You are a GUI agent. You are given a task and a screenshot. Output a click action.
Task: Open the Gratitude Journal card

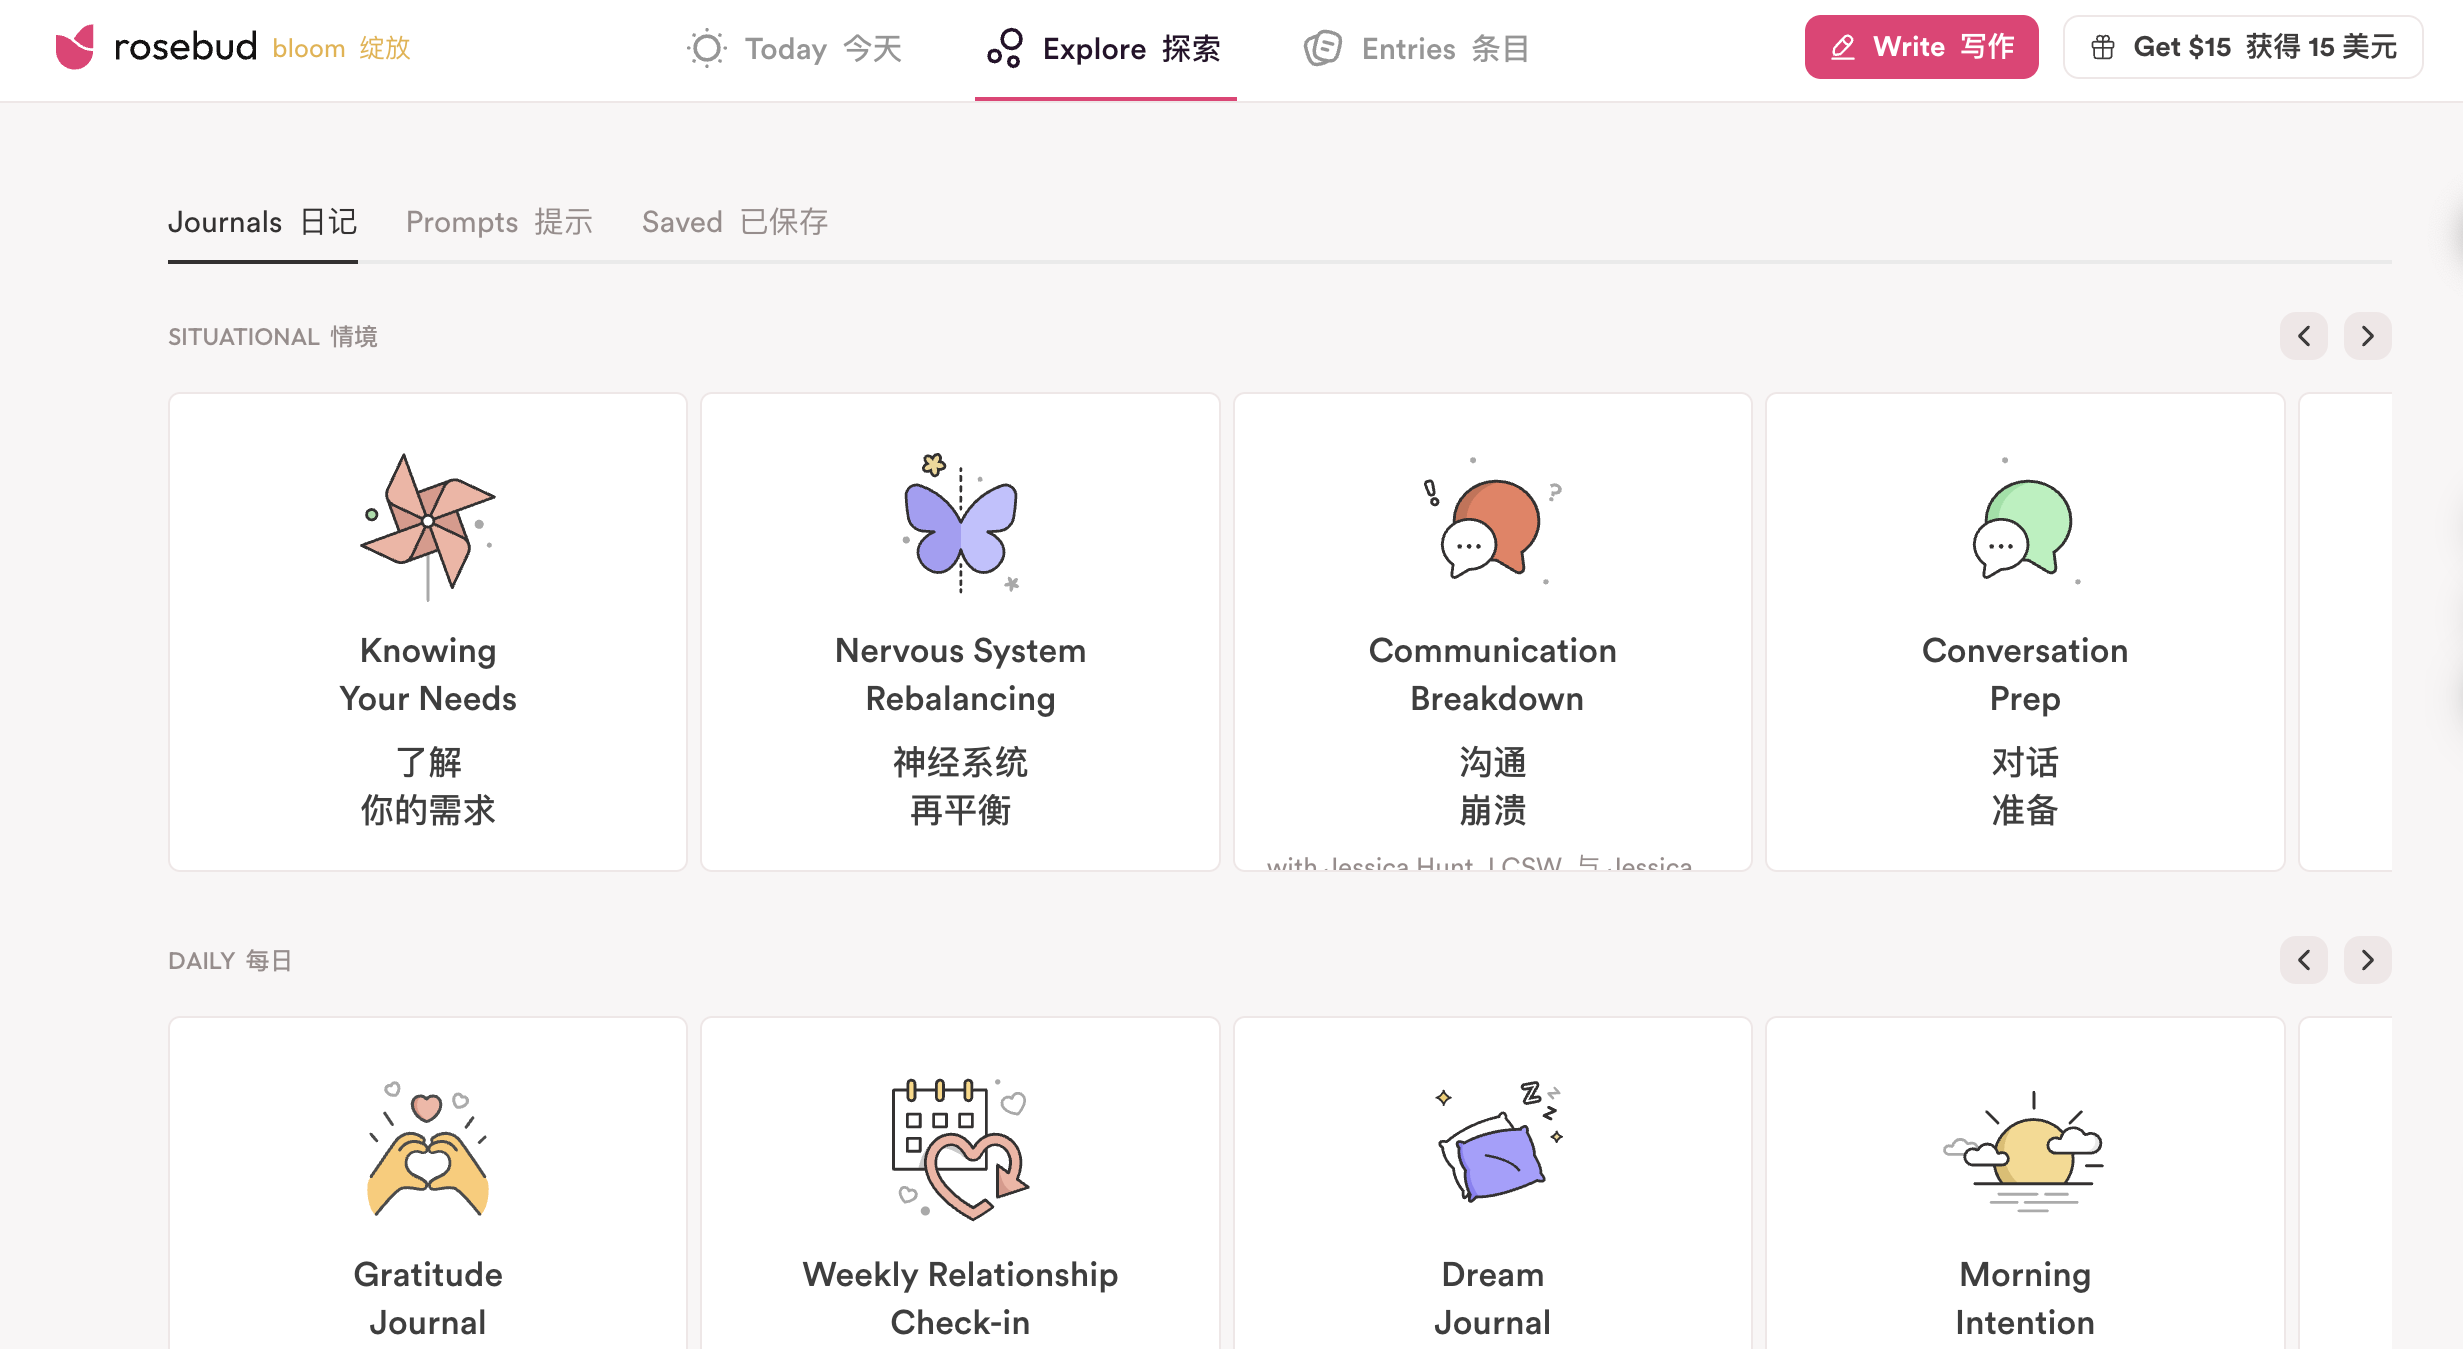(x=427, y=1180)
